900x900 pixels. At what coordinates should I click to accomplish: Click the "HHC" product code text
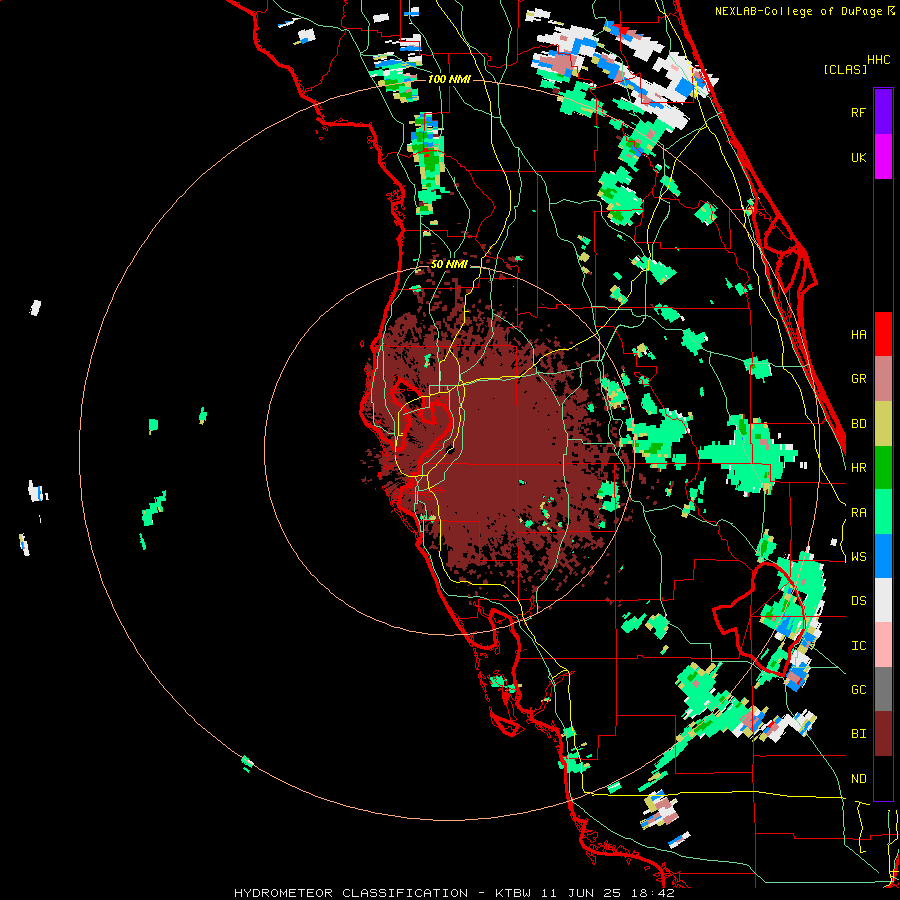pos(878,60)
